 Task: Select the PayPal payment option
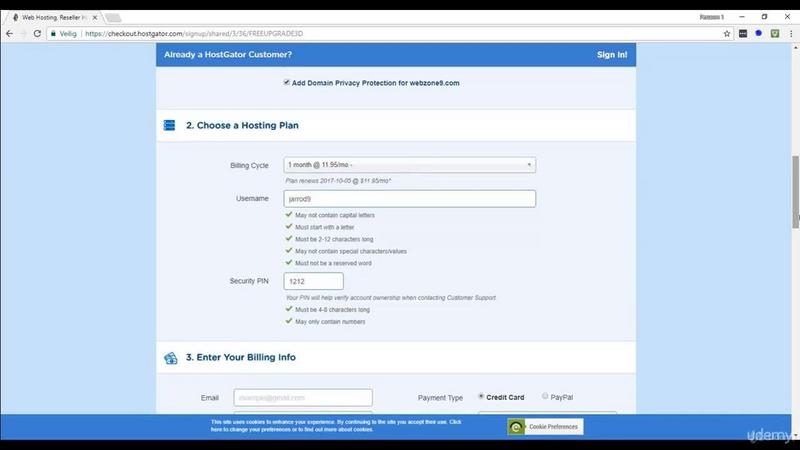(545, 396)
